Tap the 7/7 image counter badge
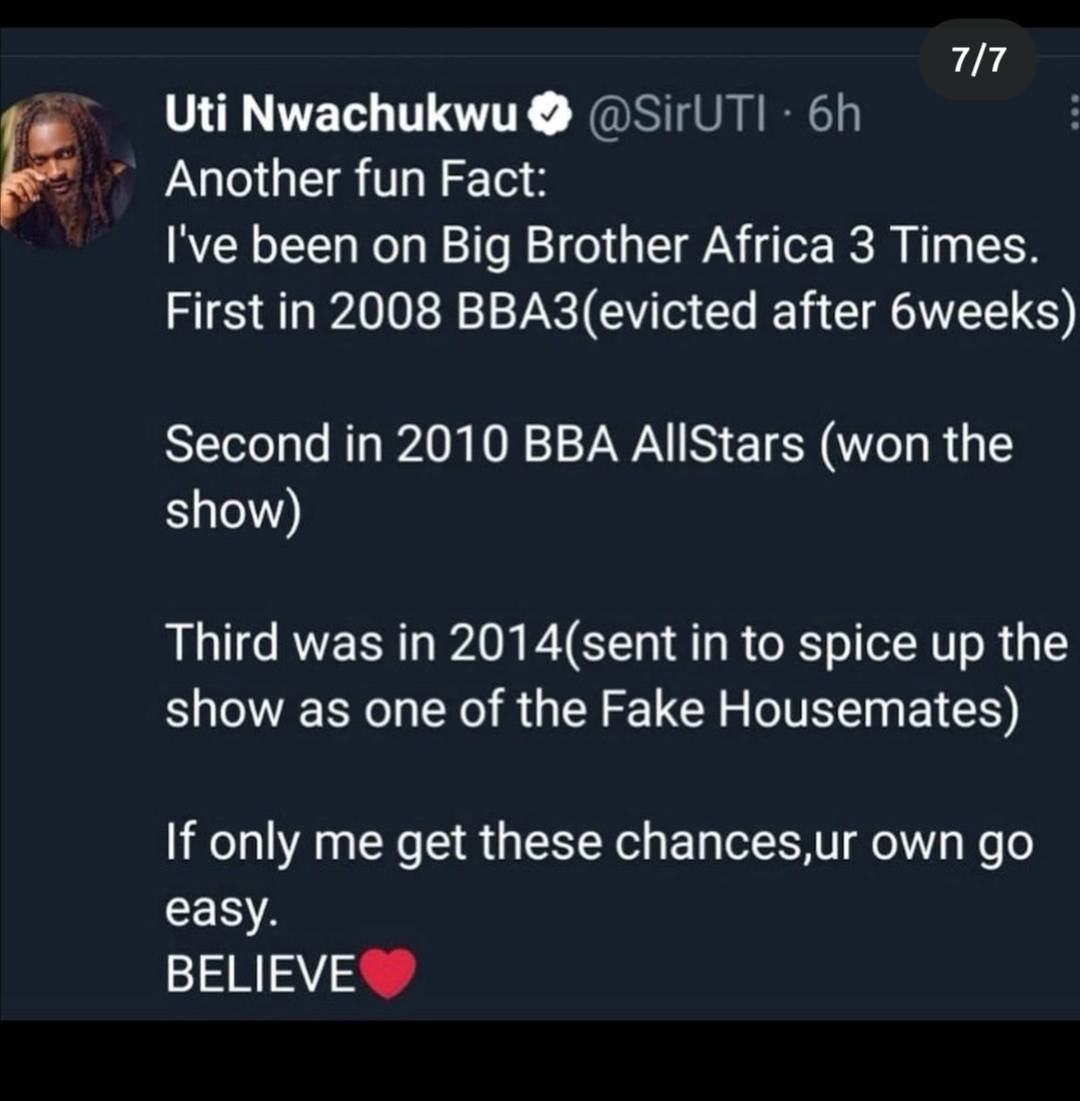This screenshot has width=1080, height=1101. click(x=977, y=62)
